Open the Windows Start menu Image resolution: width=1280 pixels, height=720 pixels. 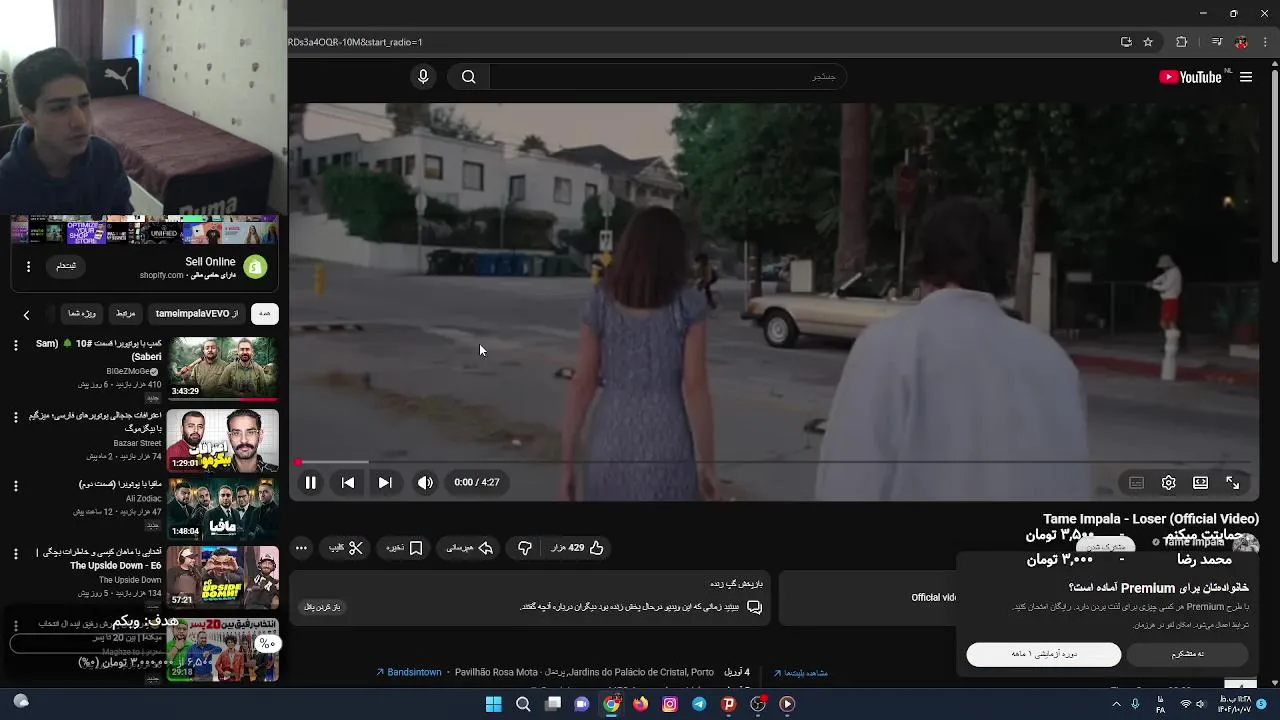click(x=493, y=704)
